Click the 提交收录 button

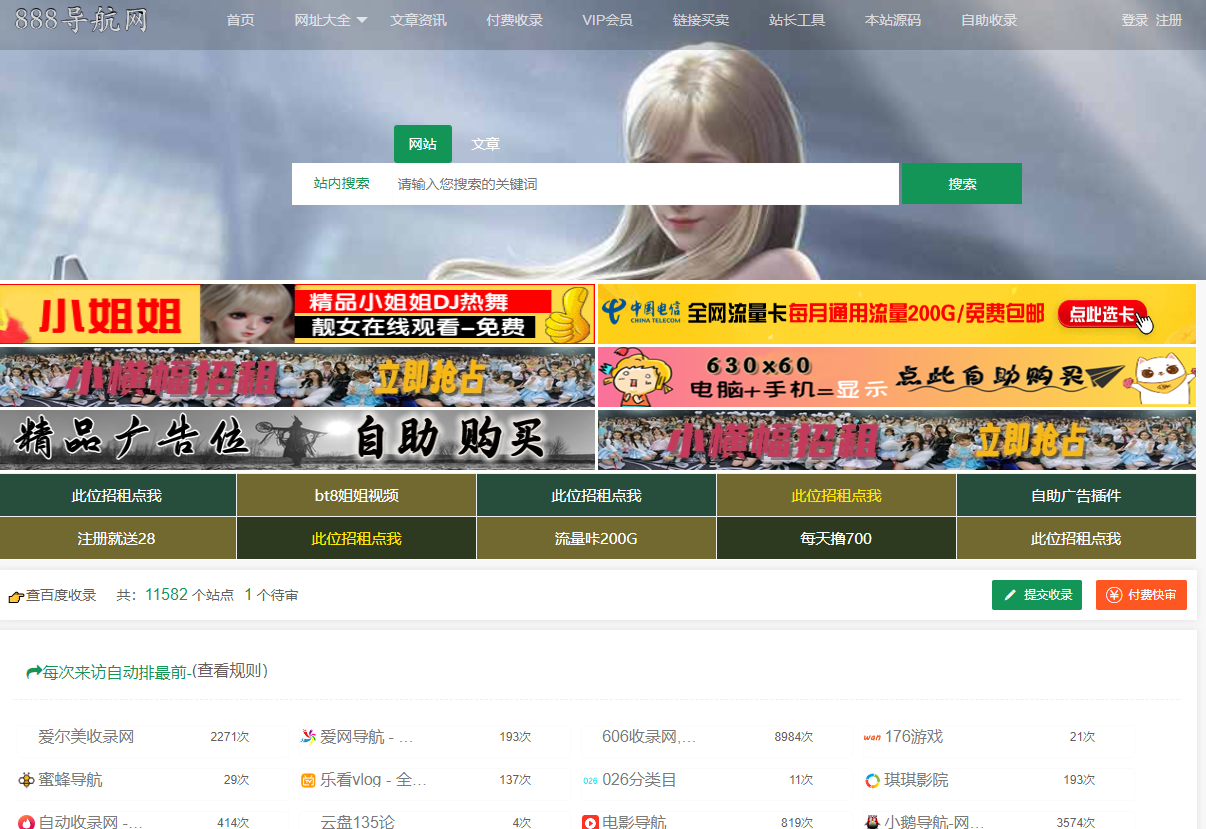pyautogui.click(x=1037, y=595)
